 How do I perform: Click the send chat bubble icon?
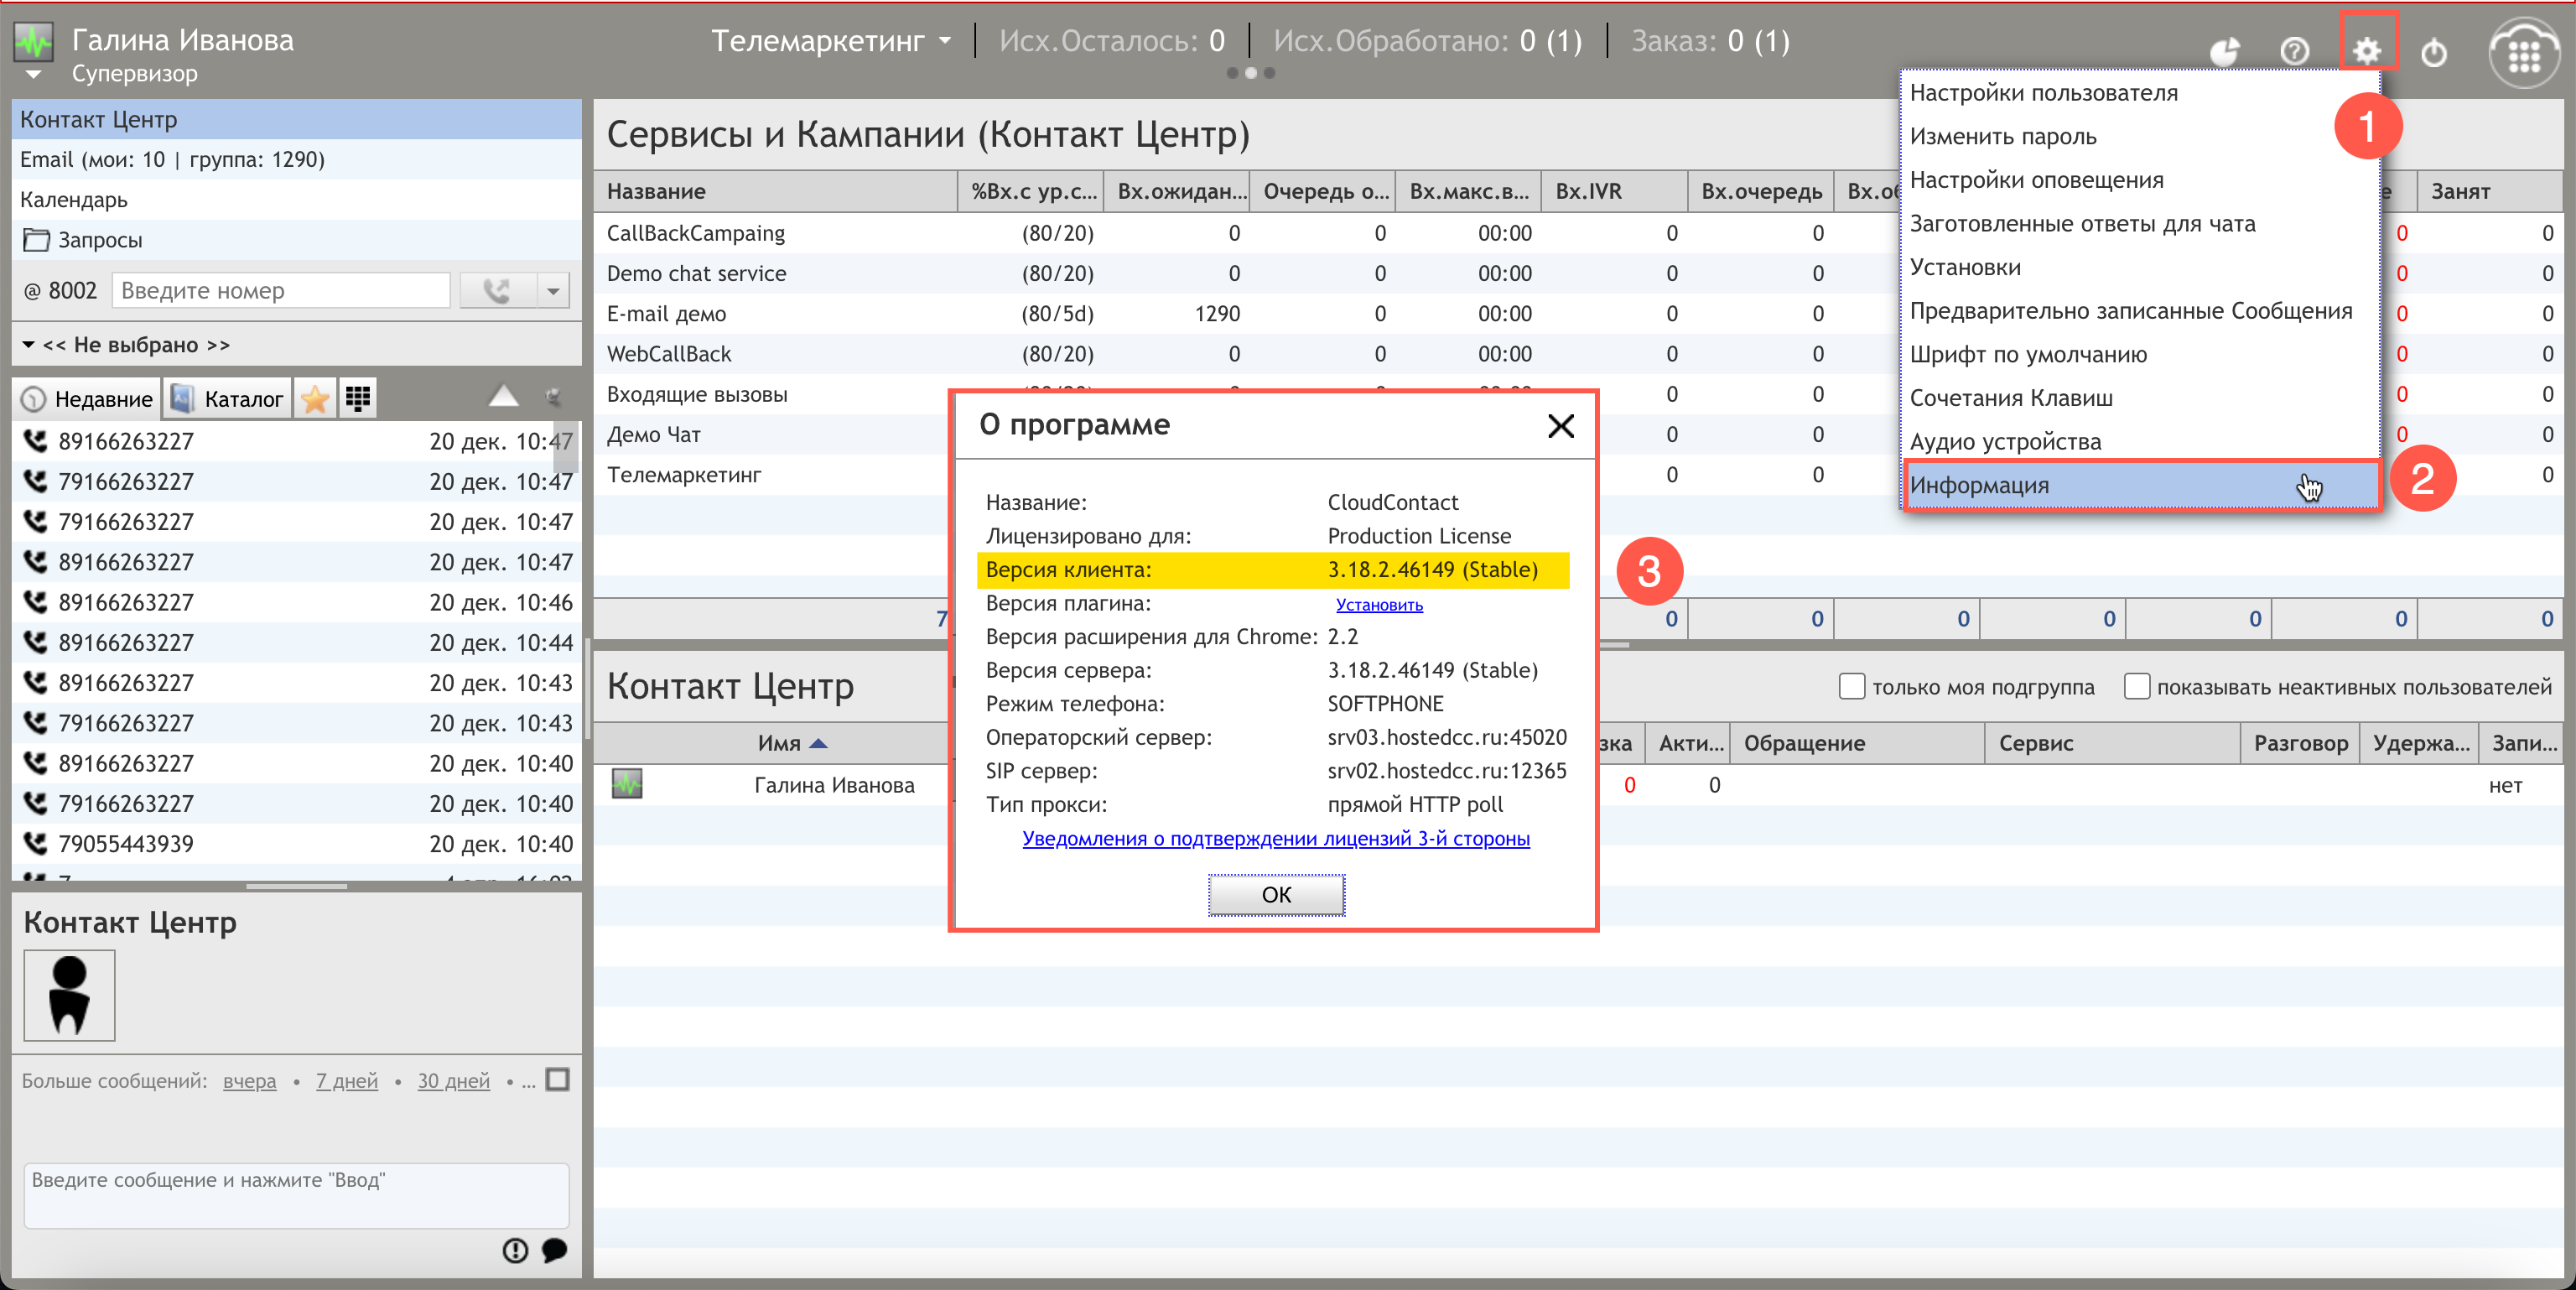[554, 1250]
